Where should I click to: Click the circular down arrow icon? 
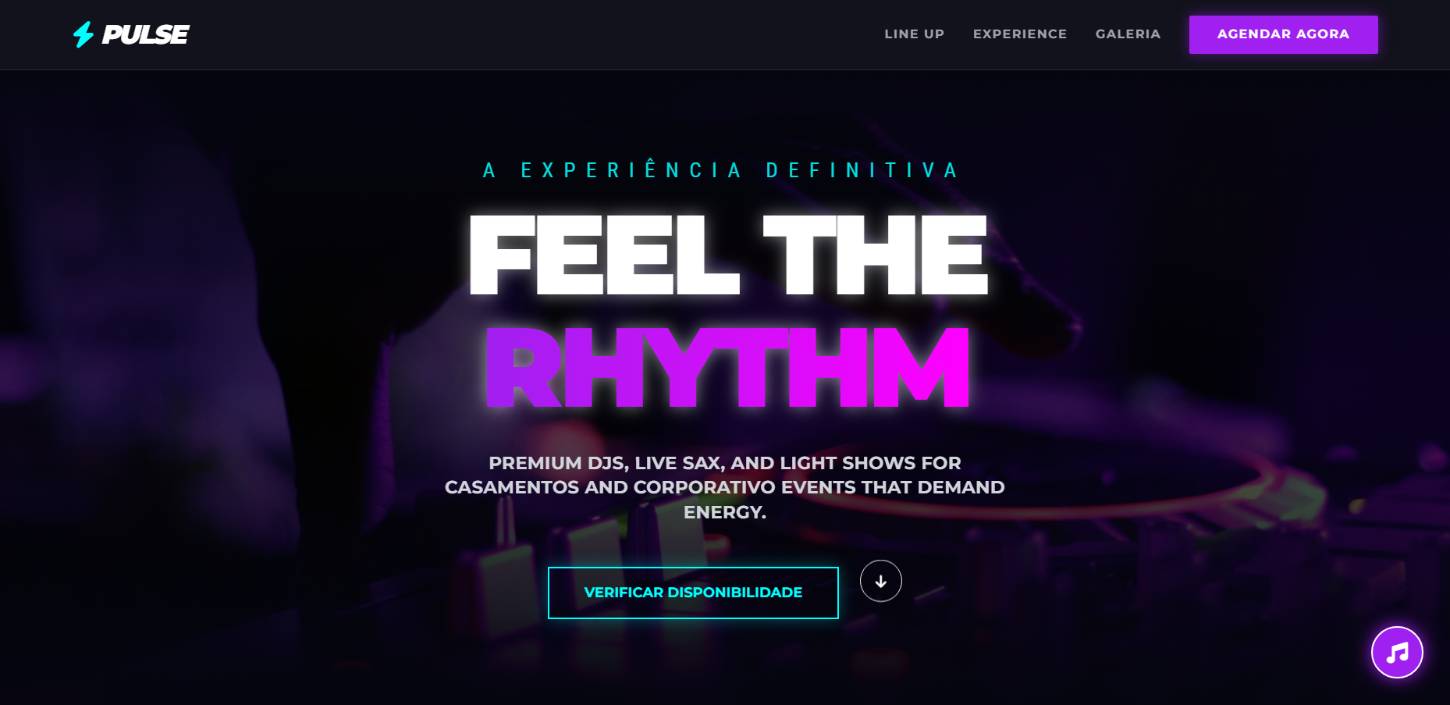pos(881,581)
